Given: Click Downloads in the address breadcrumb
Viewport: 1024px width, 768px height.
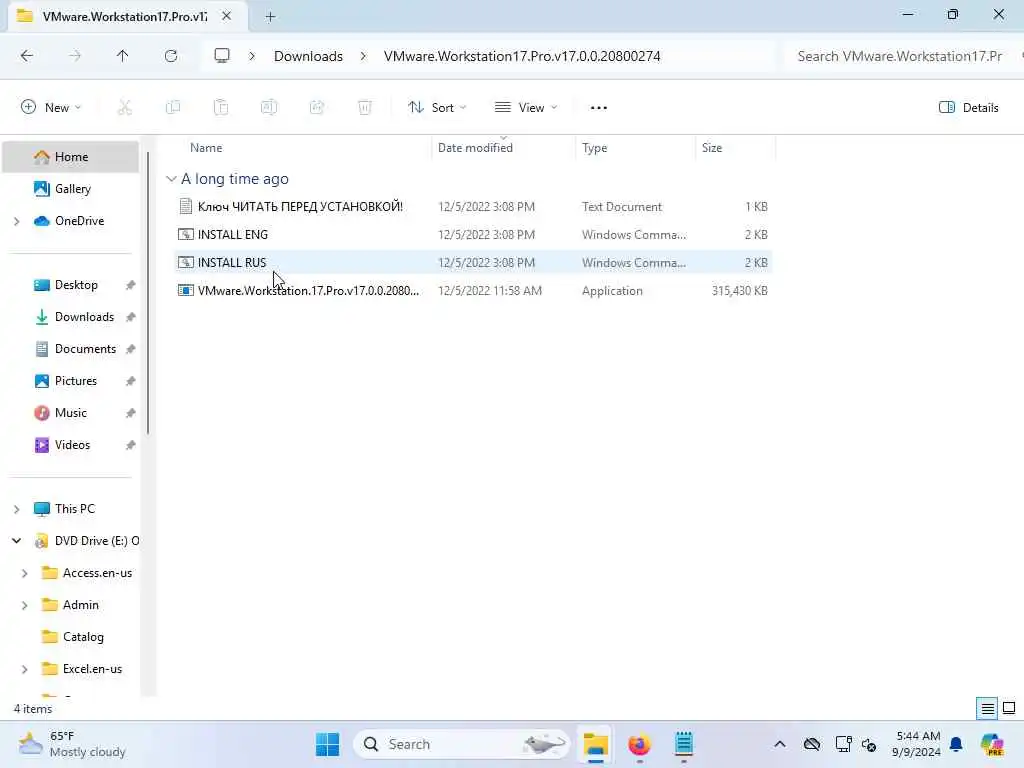Looking at the screenshot, I should (308, 56).
